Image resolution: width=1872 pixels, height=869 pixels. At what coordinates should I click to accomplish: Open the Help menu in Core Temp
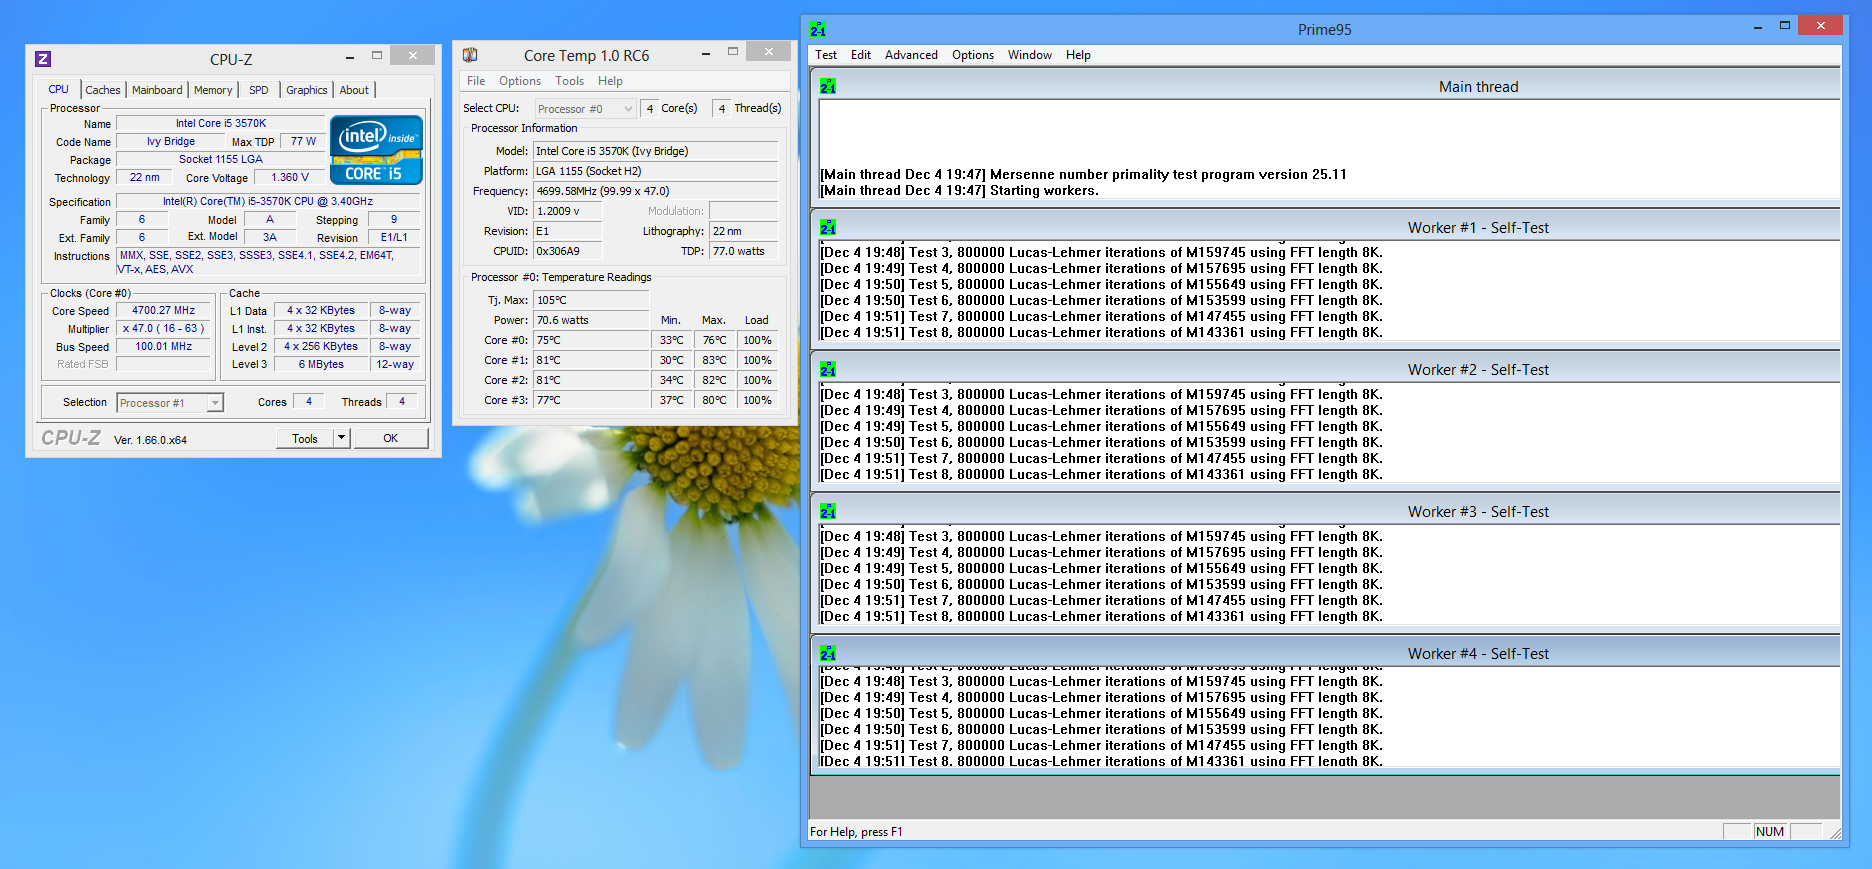(x=611, y=81)
